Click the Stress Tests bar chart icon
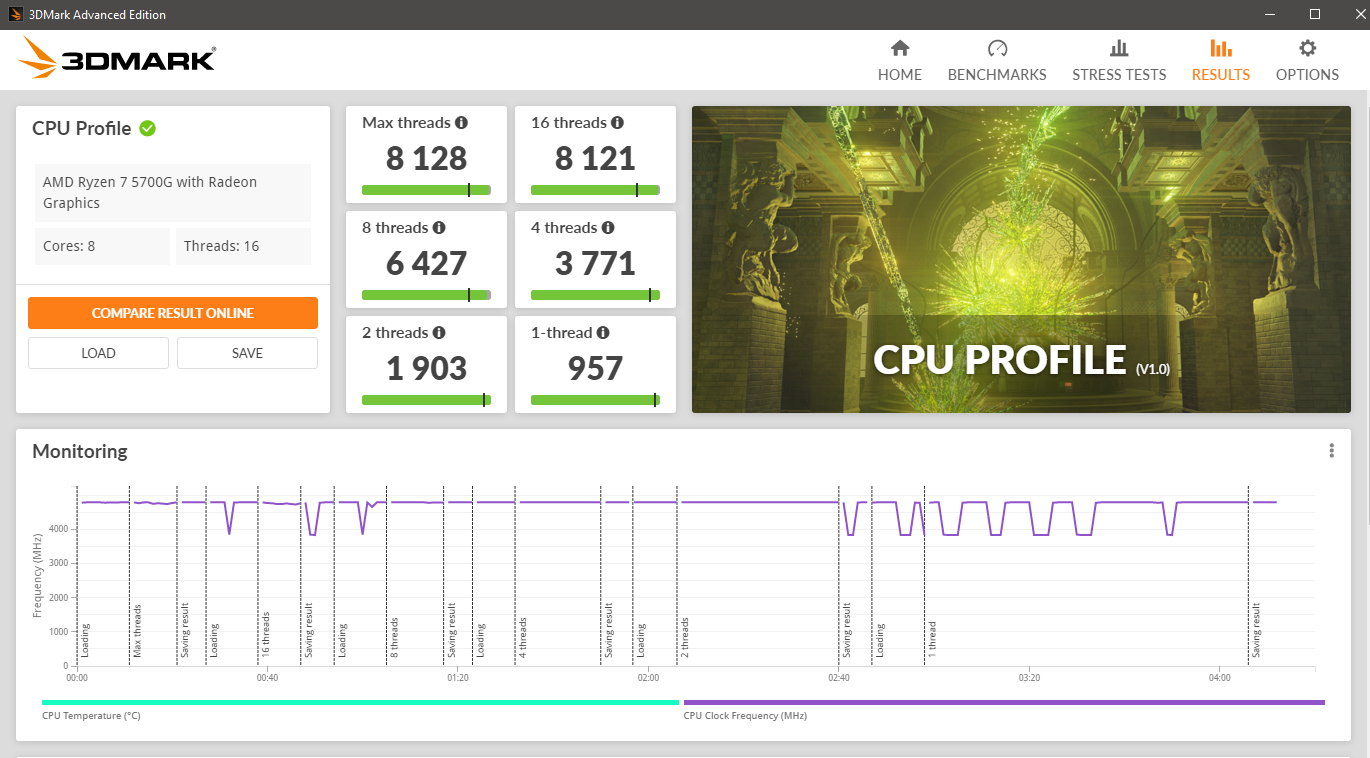This screenshot has width=1370, height=758. coord(1119,48)
